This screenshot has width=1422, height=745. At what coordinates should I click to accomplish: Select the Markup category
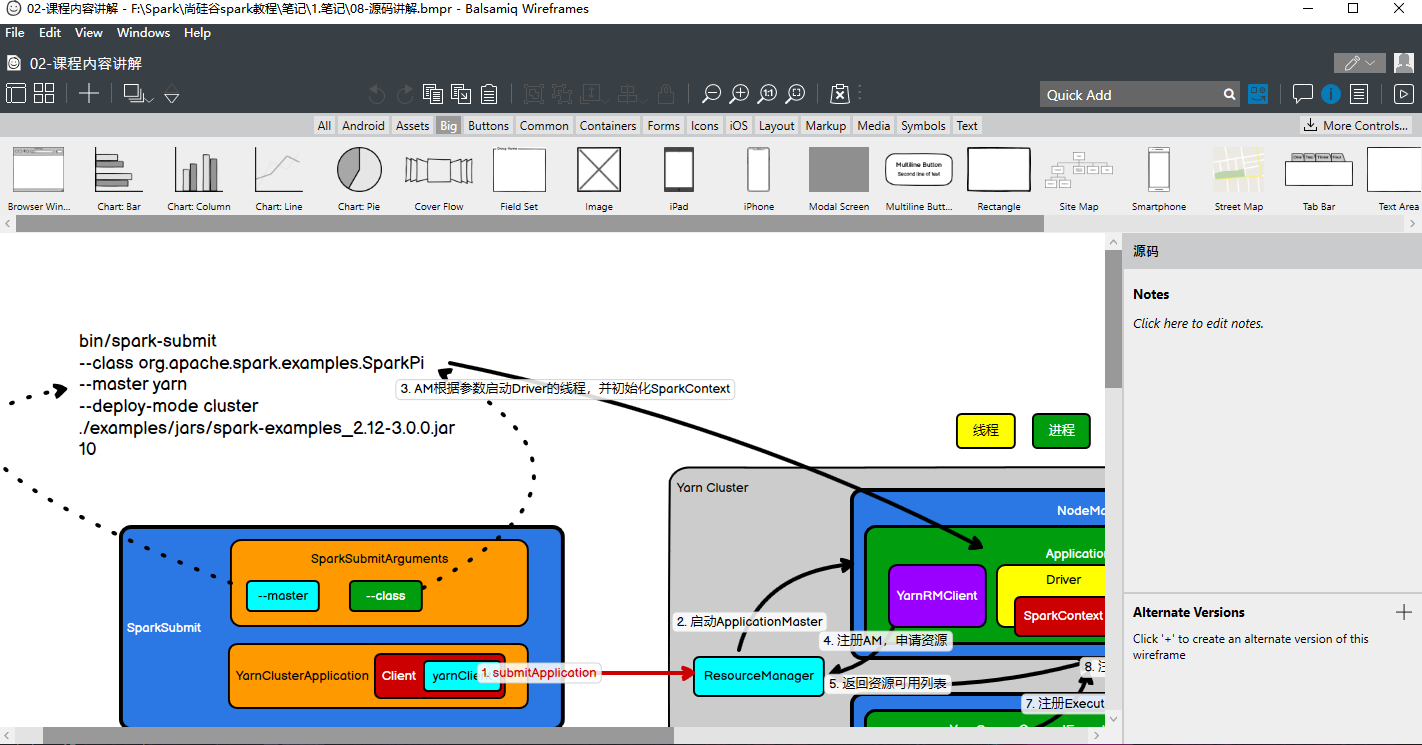825,126
